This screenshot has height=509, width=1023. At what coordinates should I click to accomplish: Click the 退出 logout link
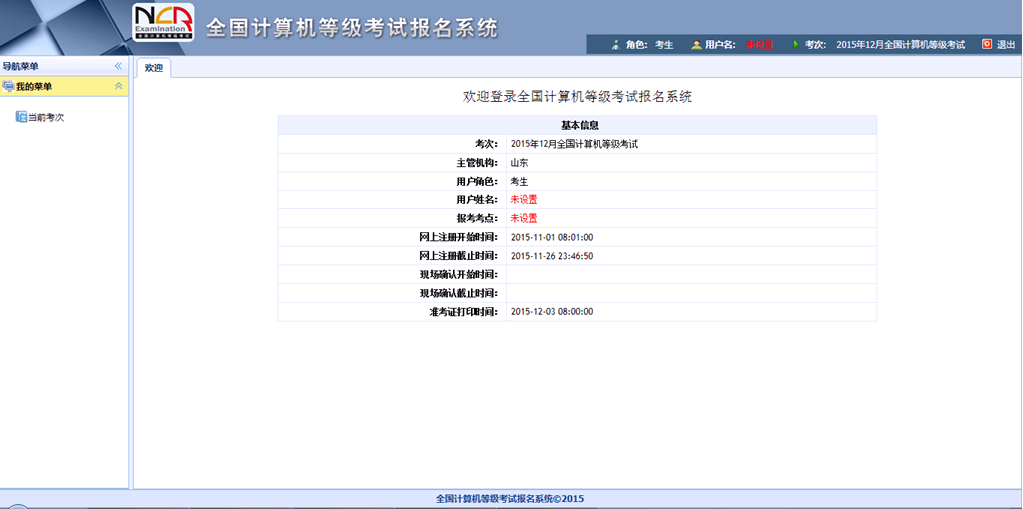(x=1005, y=45)
